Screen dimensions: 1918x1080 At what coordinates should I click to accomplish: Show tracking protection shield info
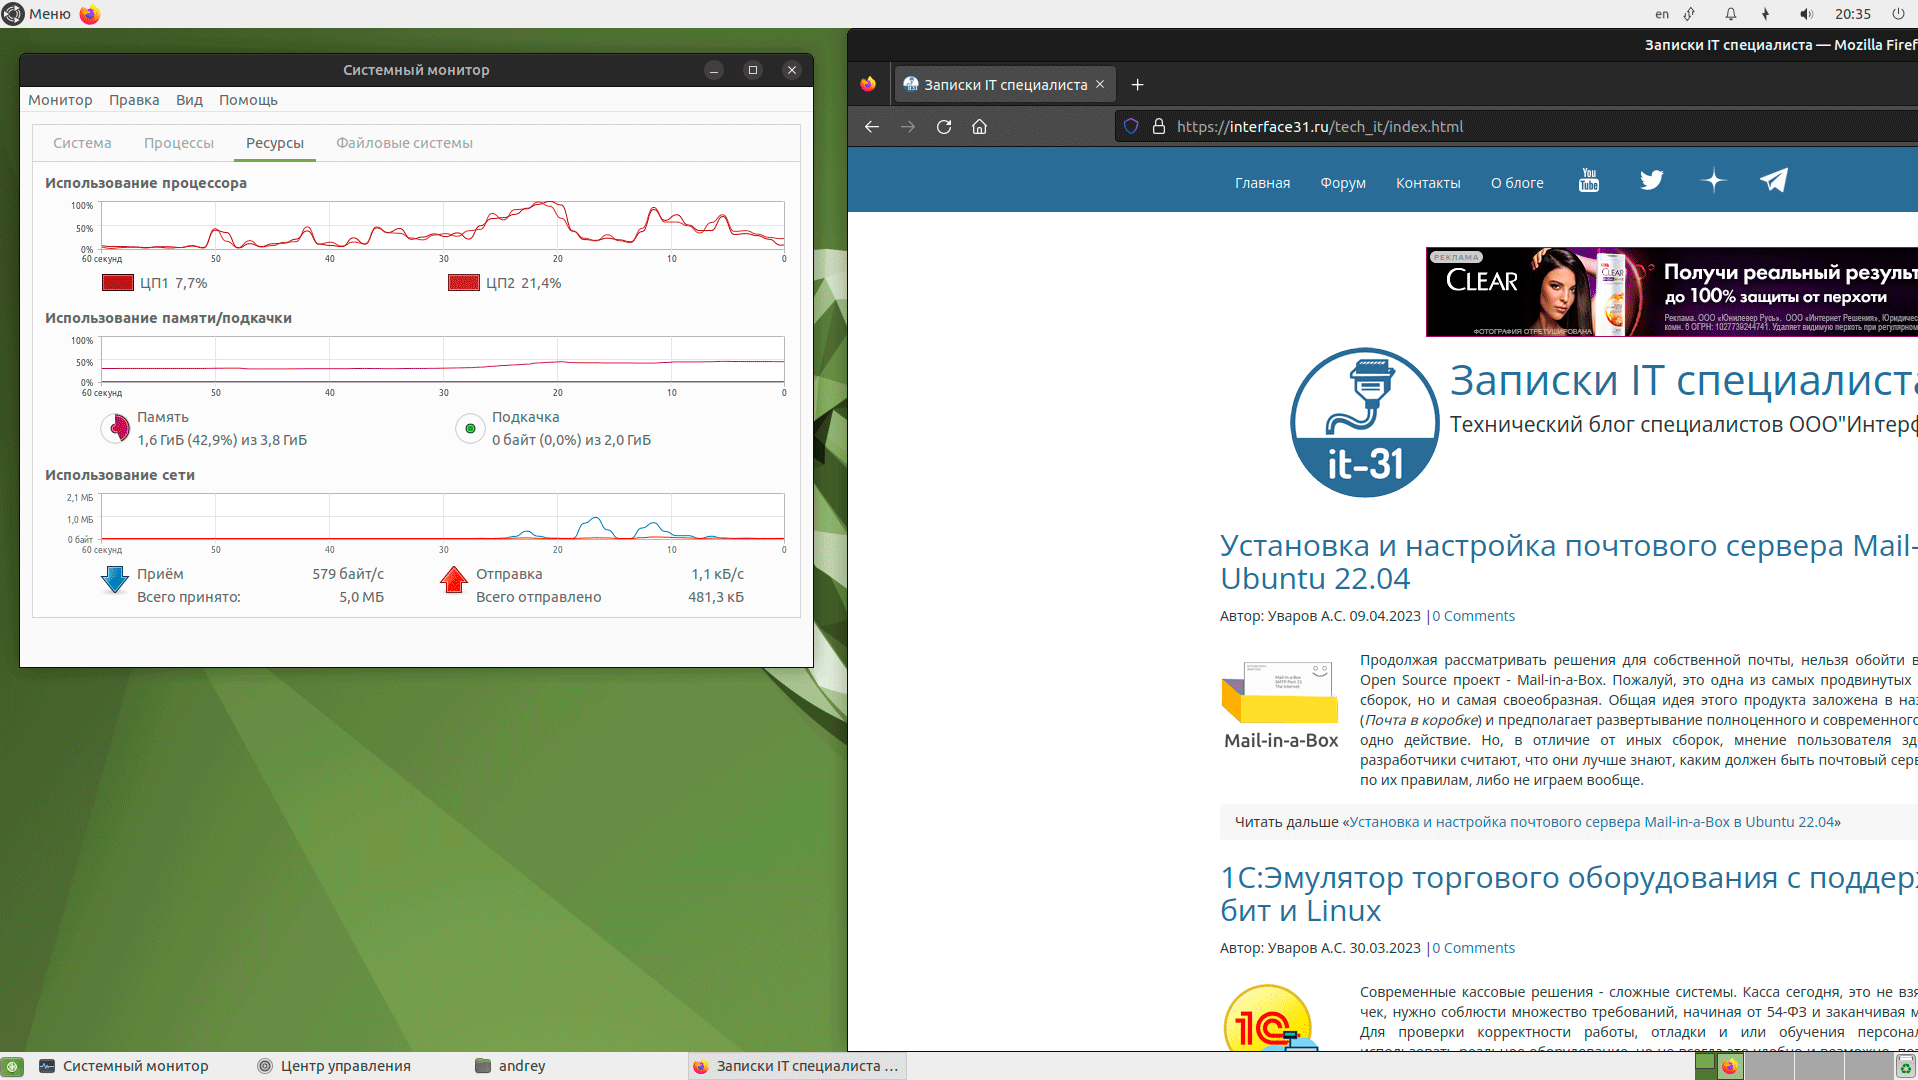[x=1131, y=127]
